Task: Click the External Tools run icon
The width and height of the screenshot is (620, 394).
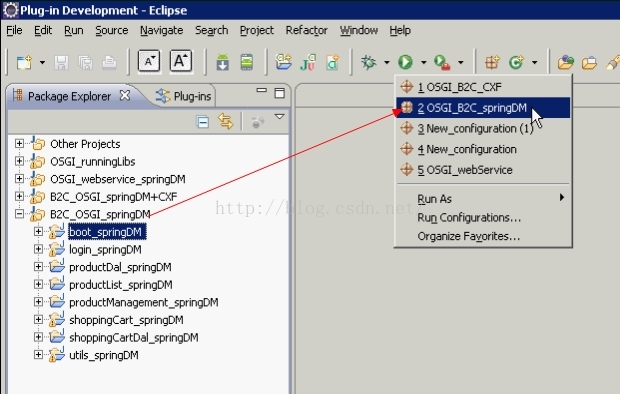Action: tap(442, 63)
